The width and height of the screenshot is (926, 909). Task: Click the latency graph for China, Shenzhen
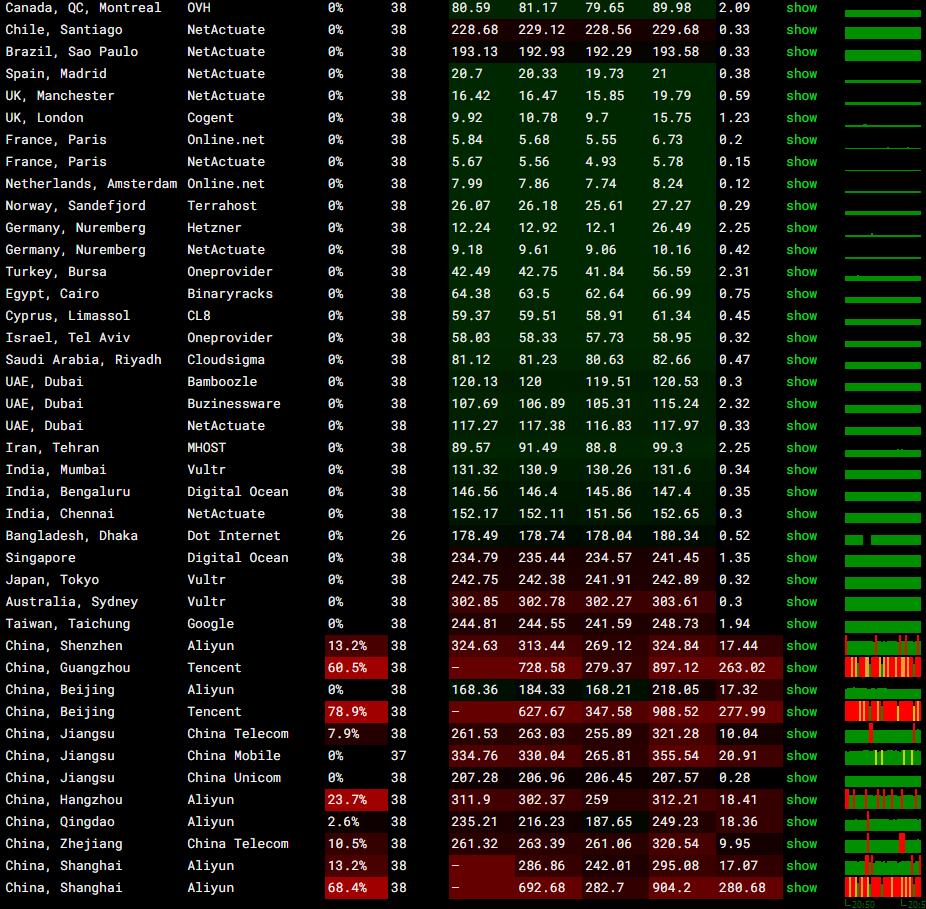tap(882, 646)
